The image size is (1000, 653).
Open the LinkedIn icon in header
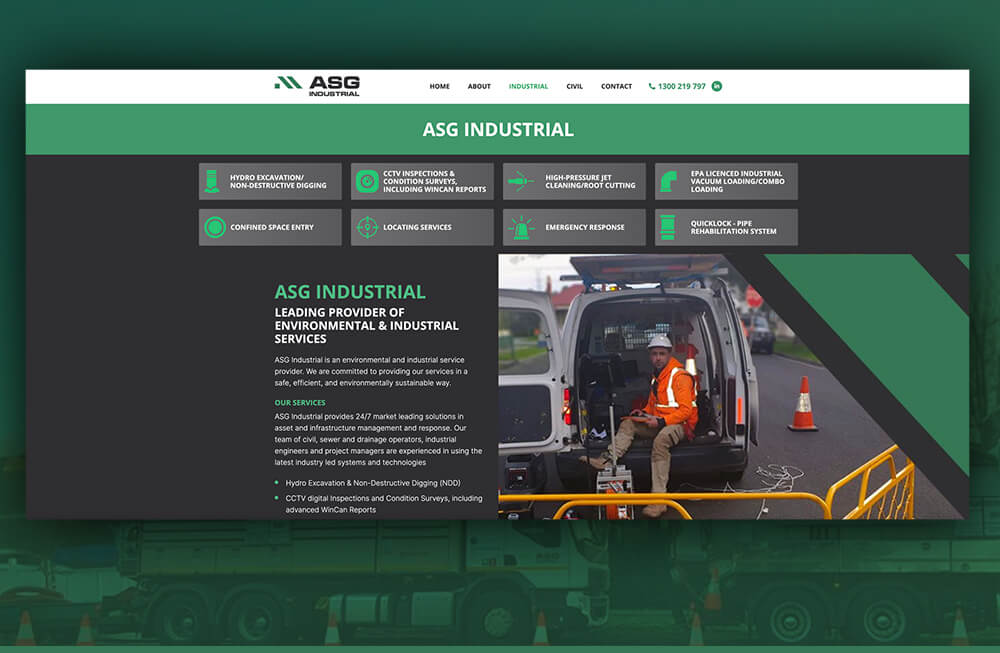(717, 86)
